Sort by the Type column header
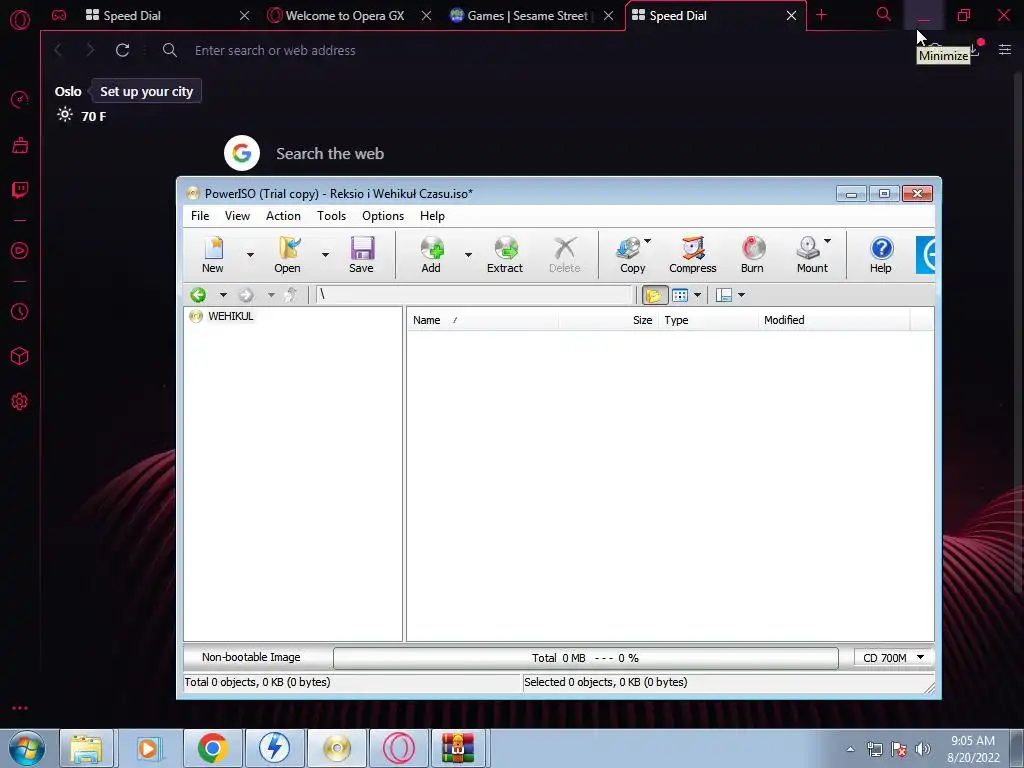 click(x=708, y=320)
